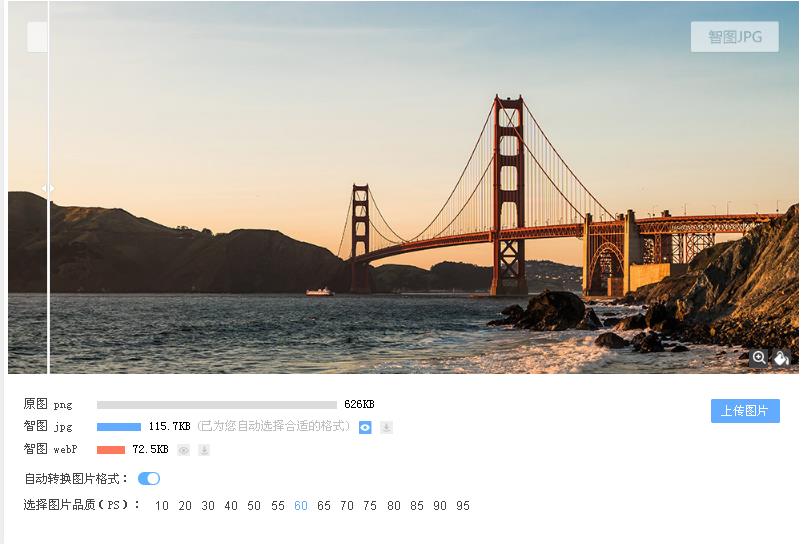Download the compressed jpg file
This screenshot has width=801, height=544.
tap(387, 427)
